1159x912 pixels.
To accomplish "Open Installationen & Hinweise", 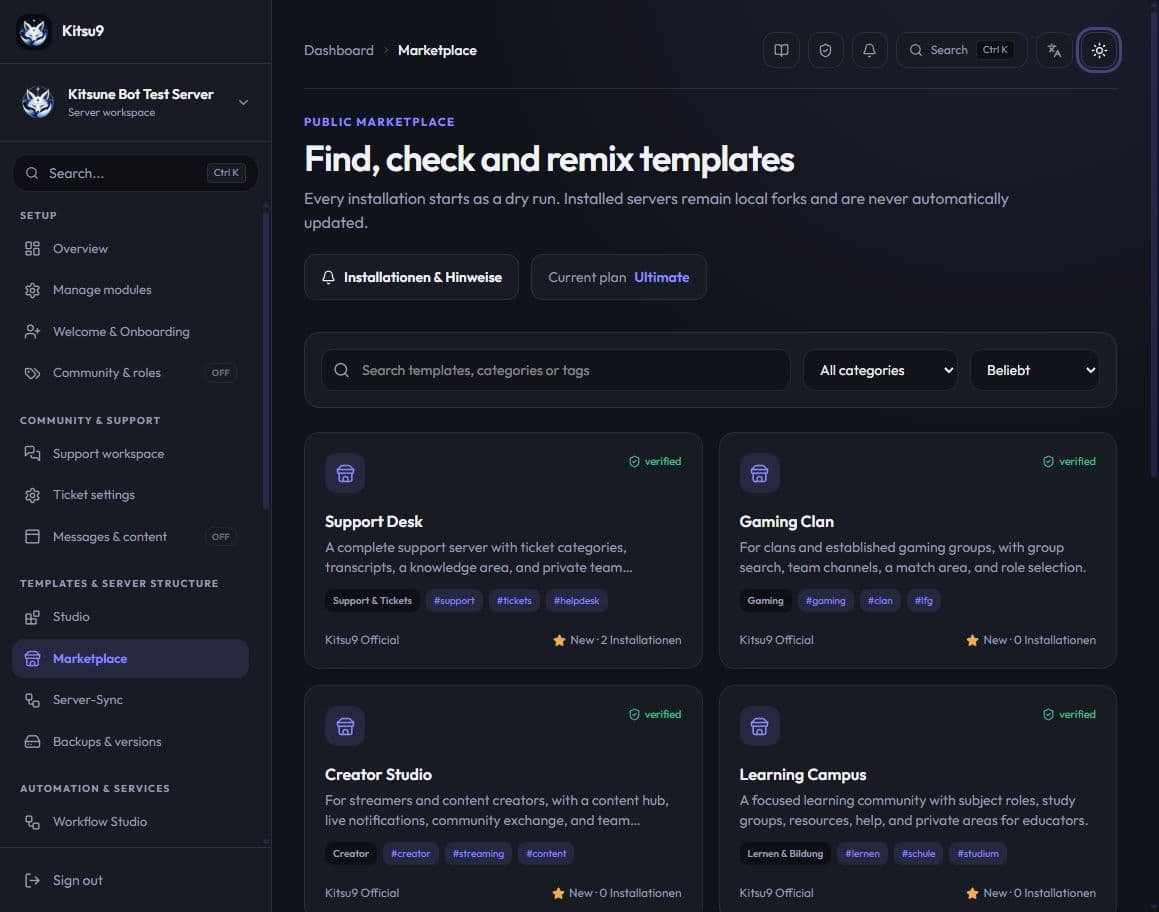I will tap(411, 277).
